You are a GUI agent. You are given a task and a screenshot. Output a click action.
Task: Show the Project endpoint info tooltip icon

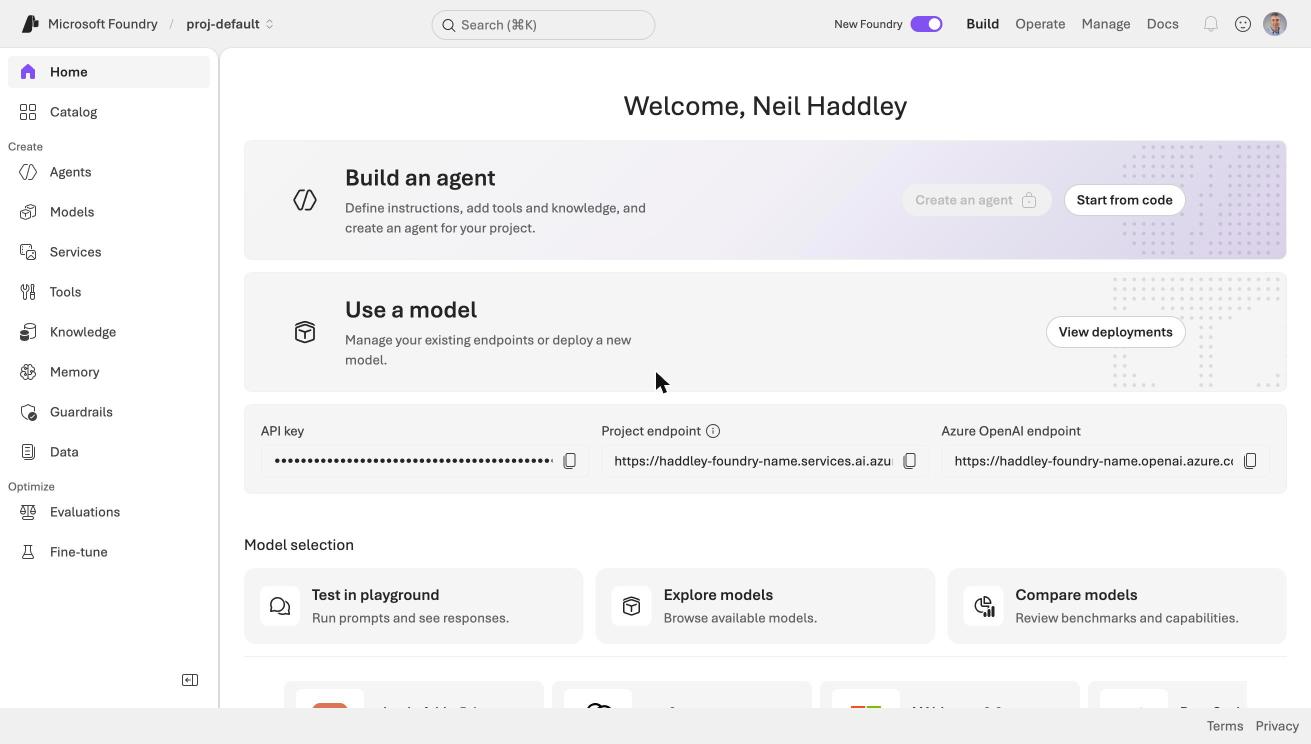713,431
